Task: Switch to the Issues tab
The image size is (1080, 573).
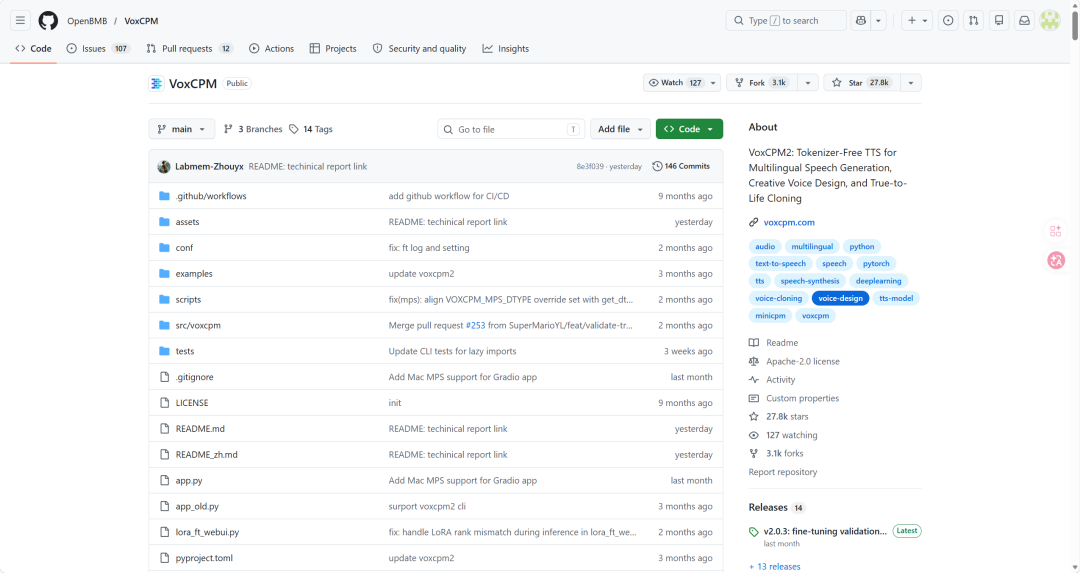Action: point(98,49)
